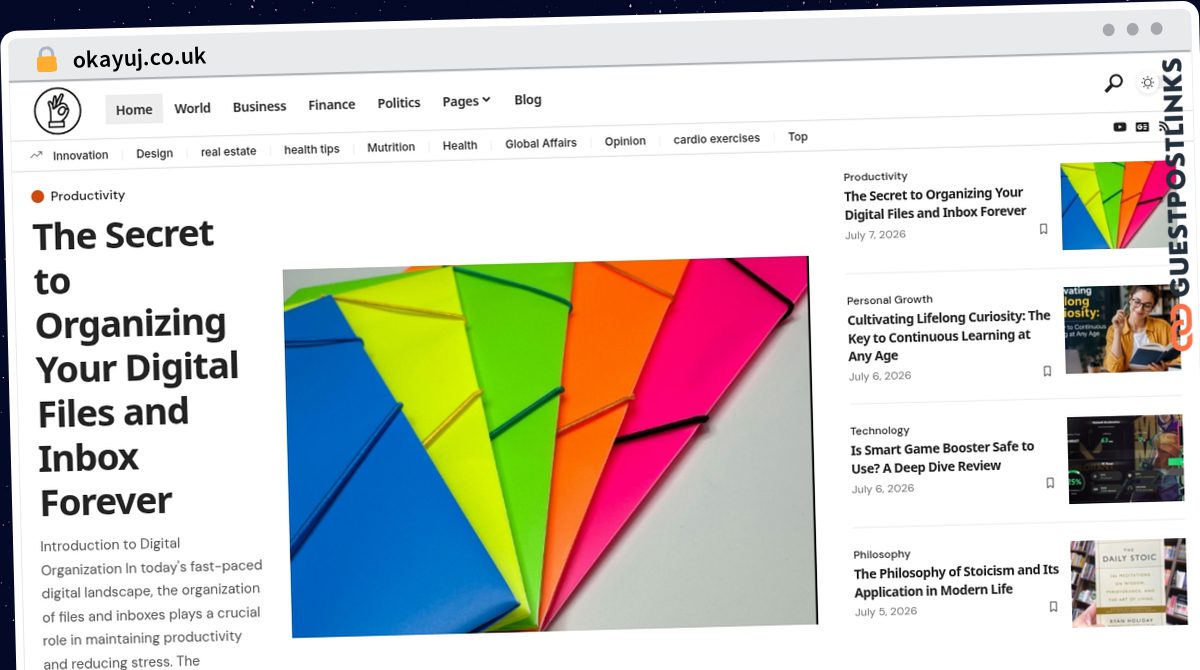The image size is (1200, 670).
Task: Open the site search magnifier
Action: (1113, 84)
